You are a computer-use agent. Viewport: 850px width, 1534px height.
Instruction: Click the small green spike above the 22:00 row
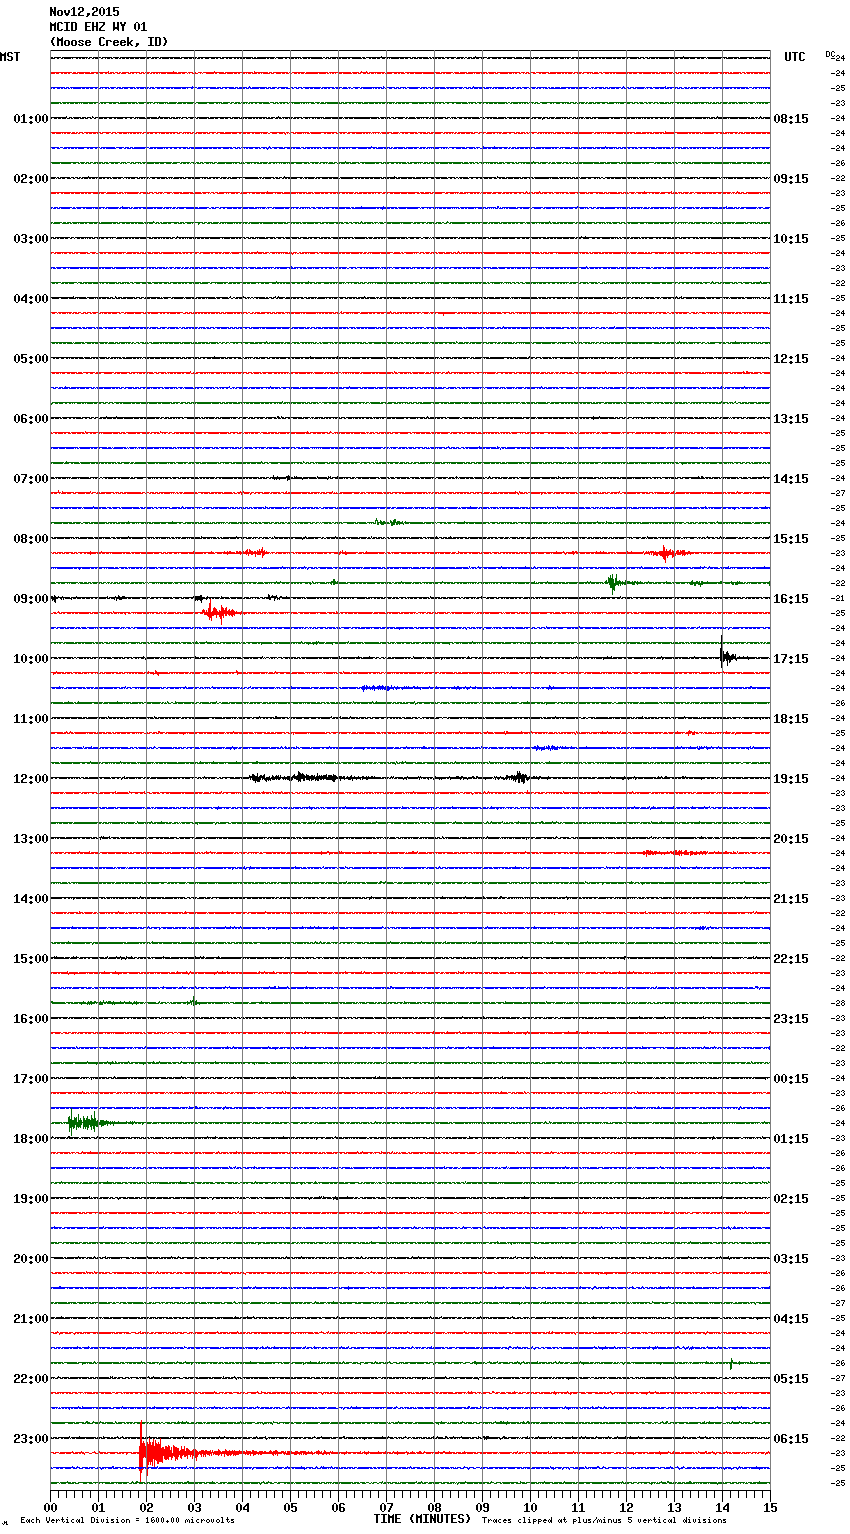[x=731, y=1363]
